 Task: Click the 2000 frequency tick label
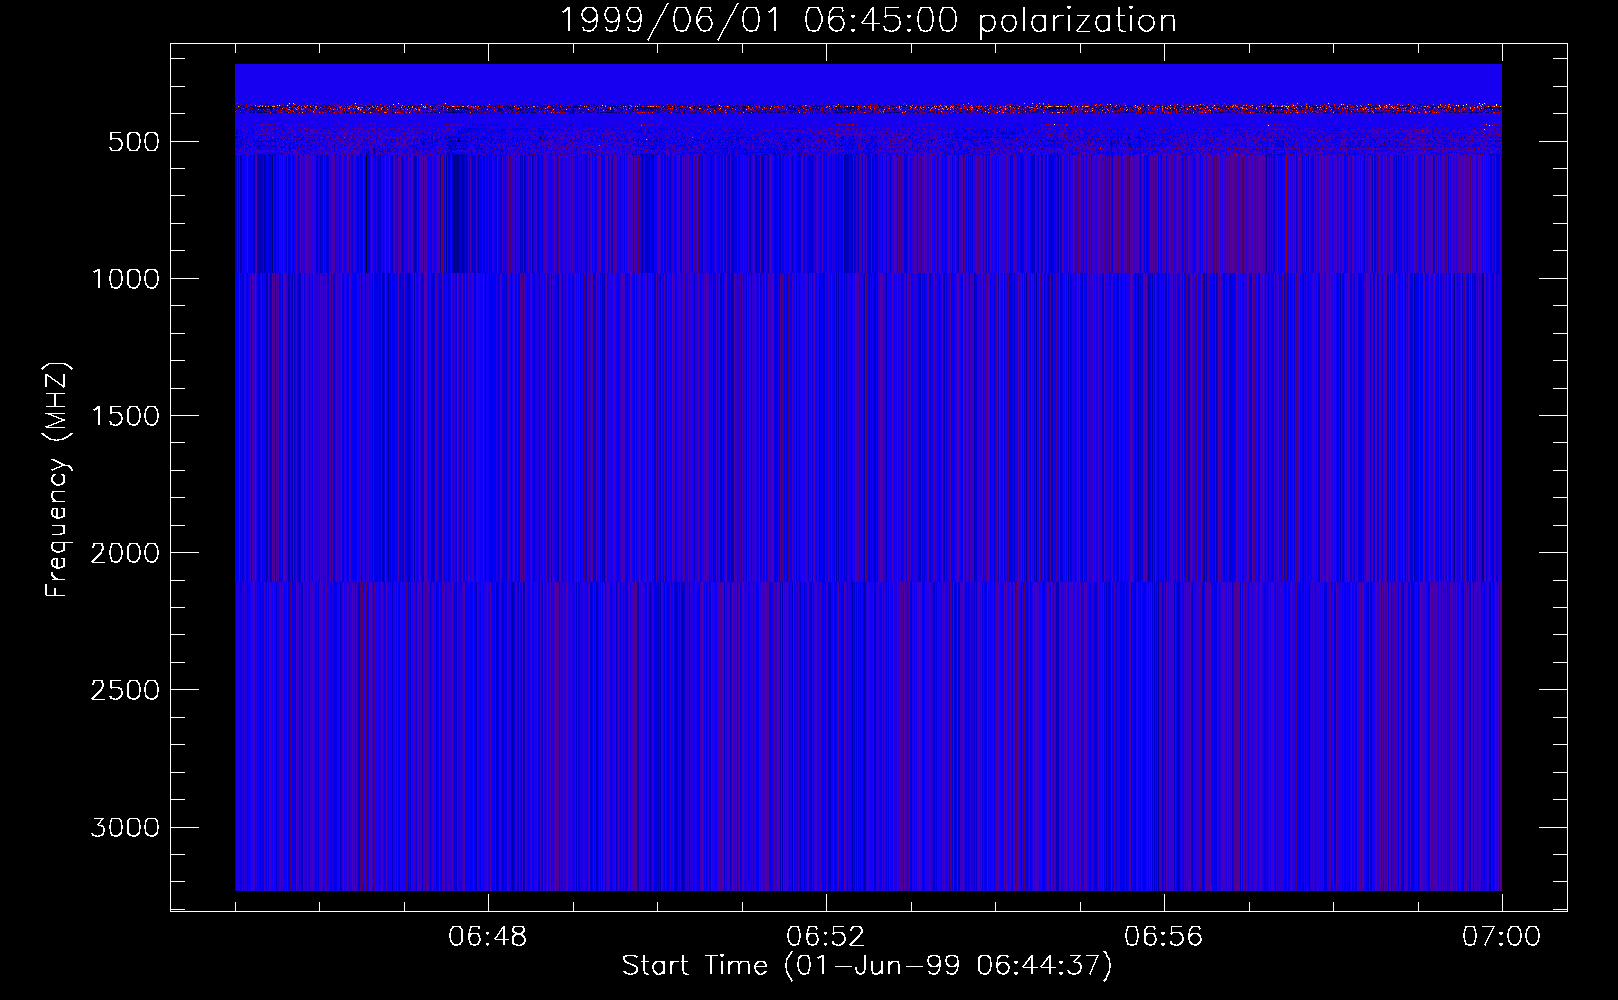click(x=125, y=553)
